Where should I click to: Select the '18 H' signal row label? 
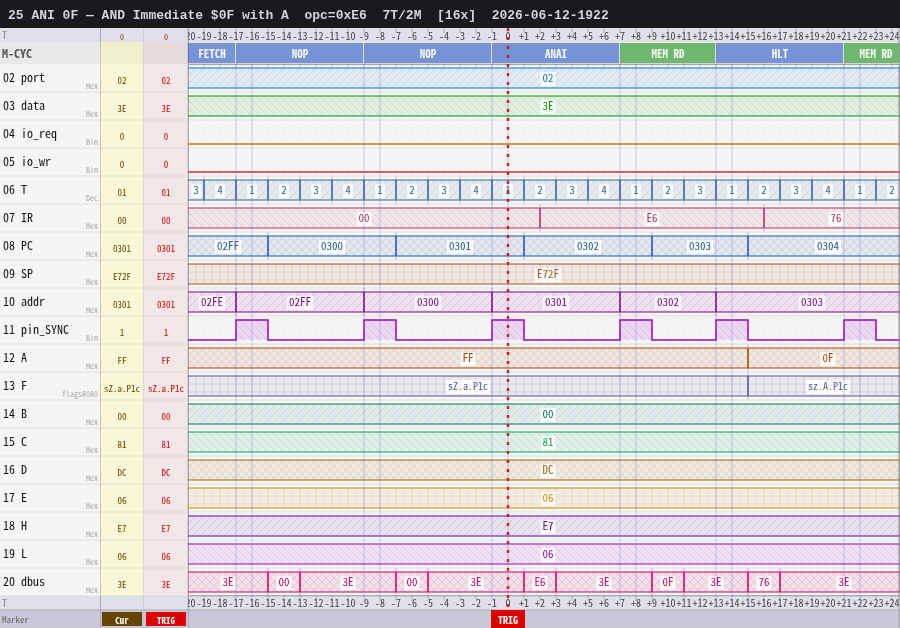tap(15, 526)
